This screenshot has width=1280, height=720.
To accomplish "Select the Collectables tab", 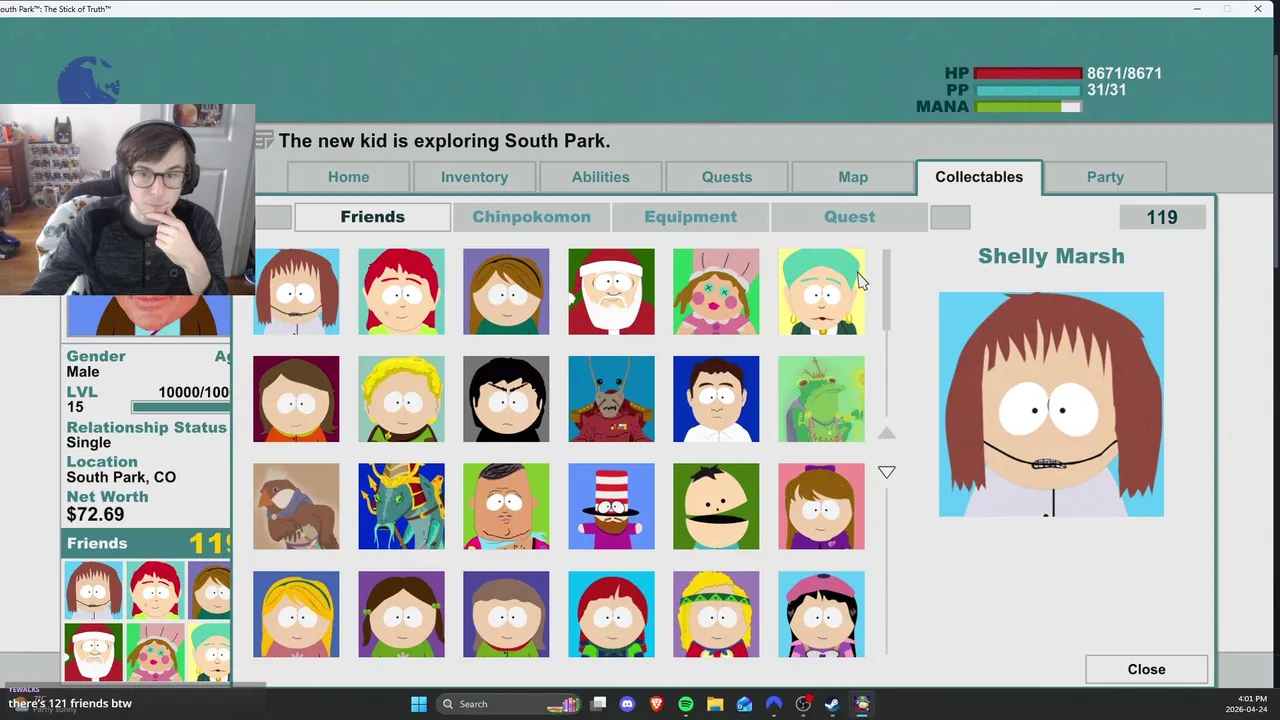I will [x=979, y=177].
